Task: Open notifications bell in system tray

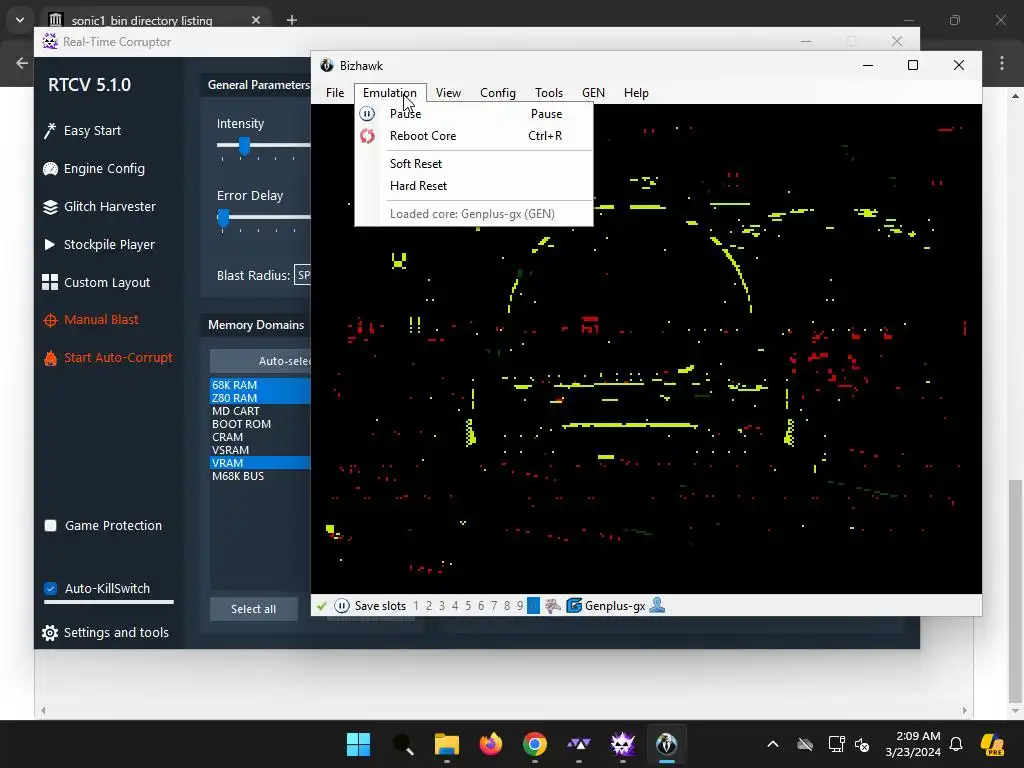Action: 956,744
